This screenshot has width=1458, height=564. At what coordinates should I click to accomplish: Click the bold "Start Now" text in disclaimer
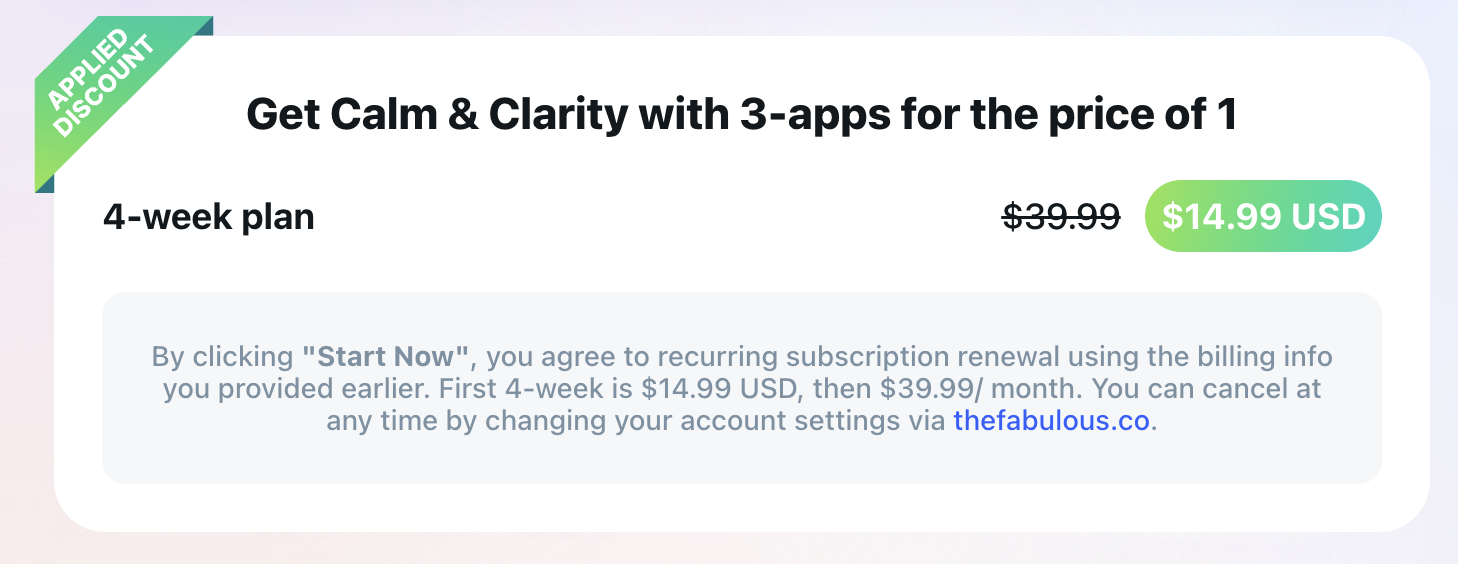point(385,356)
